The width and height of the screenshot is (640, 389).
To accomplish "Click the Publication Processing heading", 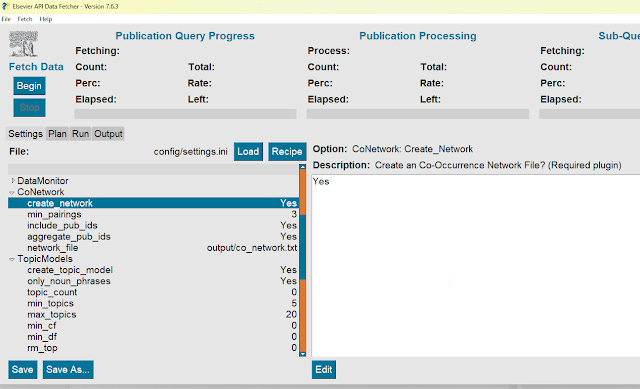I will pos(418,36).
